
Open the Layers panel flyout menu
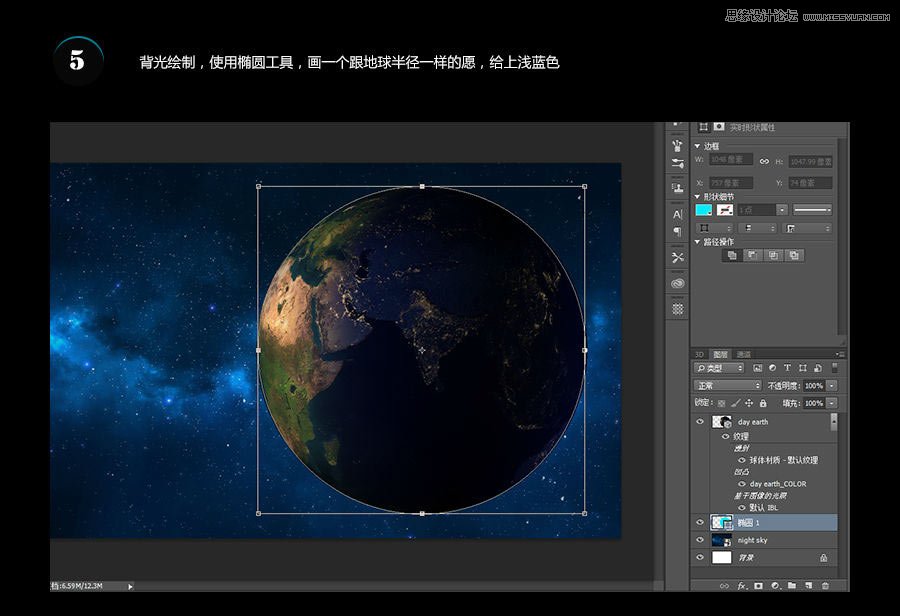(x=840, y=354)
